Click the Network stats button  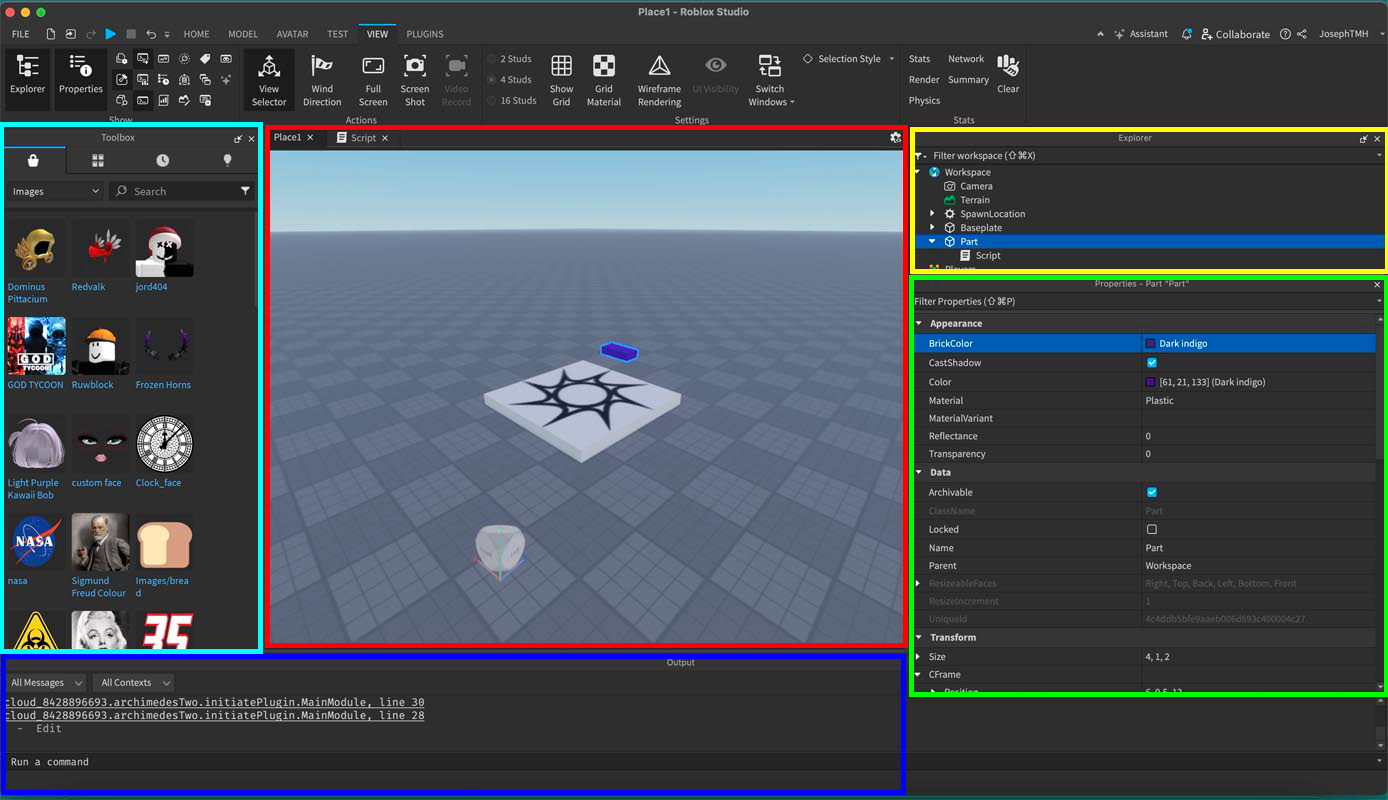pos(966,59)
